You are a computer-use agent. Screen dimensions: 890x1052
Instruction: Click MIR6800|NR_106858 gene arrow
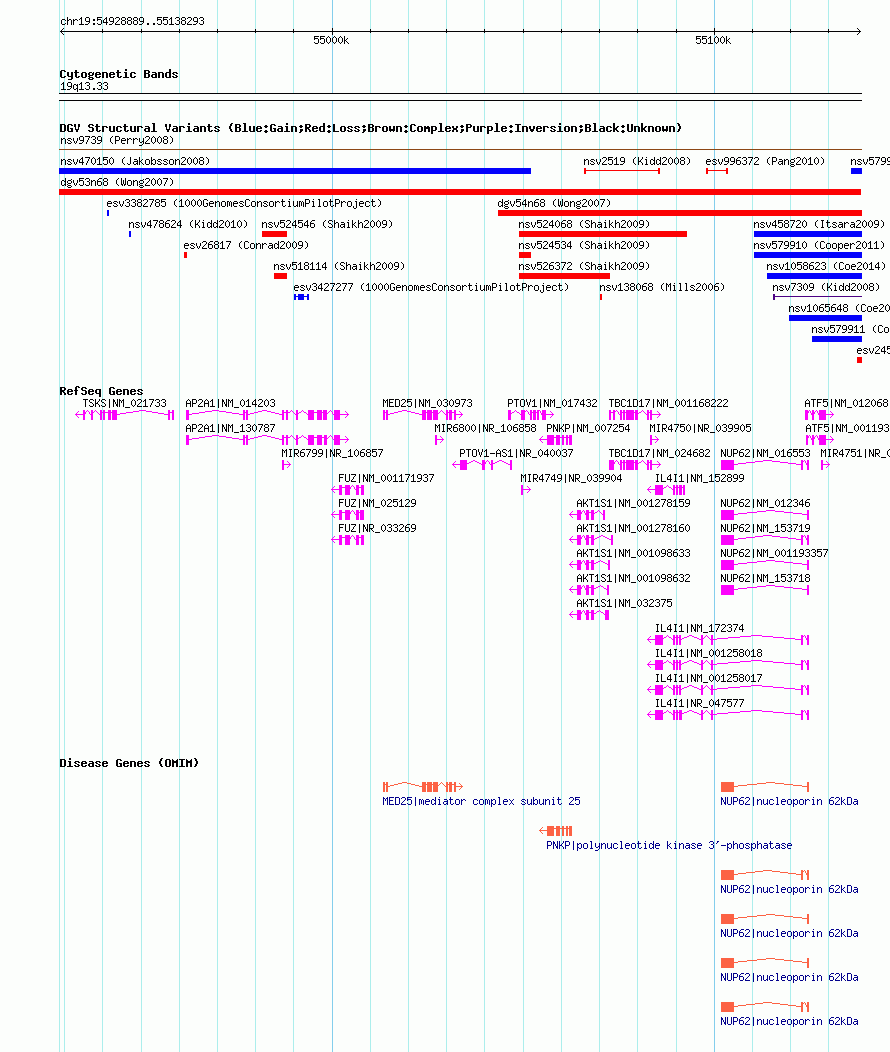439,440
